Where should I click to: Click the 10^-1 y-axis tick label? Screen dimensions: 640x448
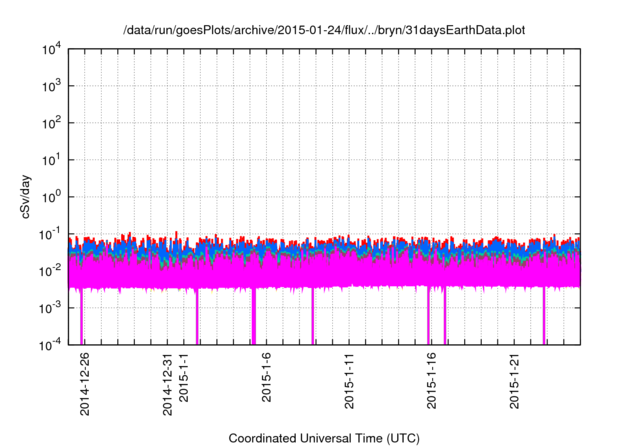(51, 234)
